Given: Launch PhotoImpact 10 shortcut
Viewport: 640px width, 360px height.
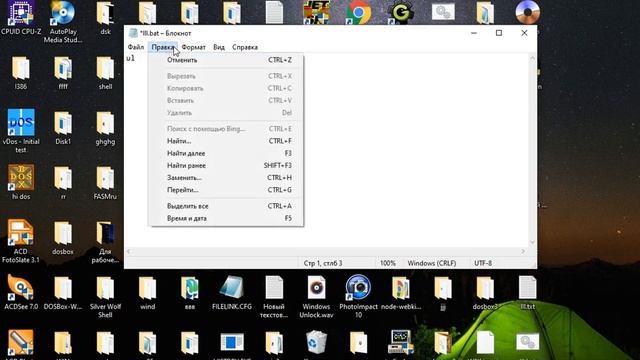Looking at the screenshot, I should coord(358,297).
